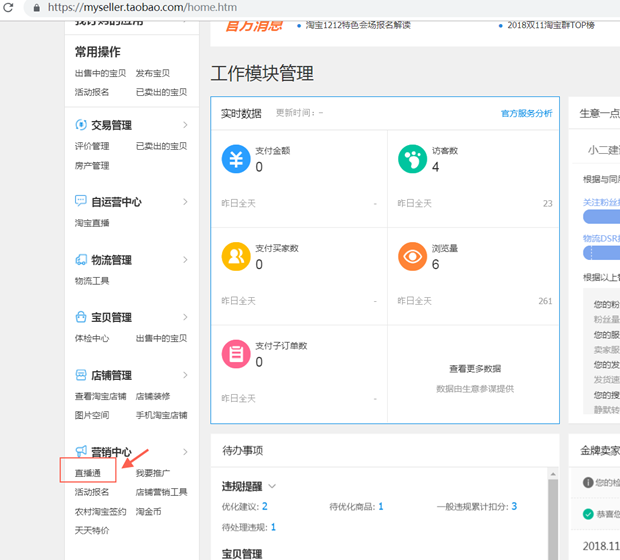The height and width of the screenshot is (560, 620).
Task: Click 查看更多数据 button
Action: pos(475,369)
